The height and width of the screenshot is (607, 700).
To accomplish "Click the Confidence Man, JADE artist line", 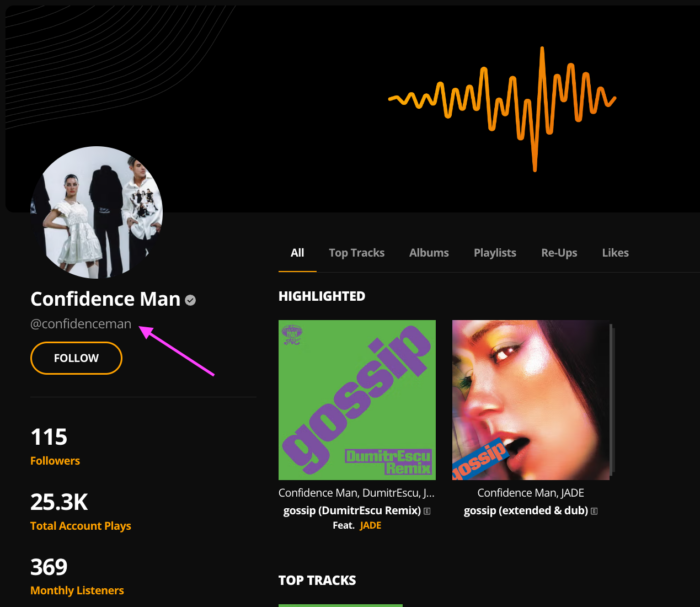I will [531, 493].
